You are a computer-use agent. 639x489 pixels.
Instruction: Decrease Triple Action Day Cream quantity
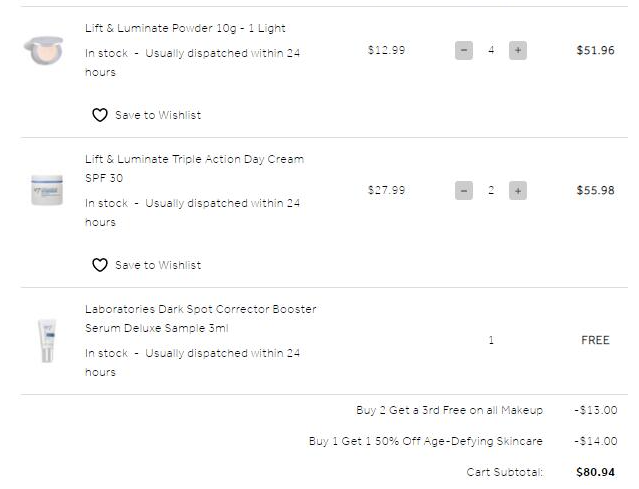[x=464, y=191]
